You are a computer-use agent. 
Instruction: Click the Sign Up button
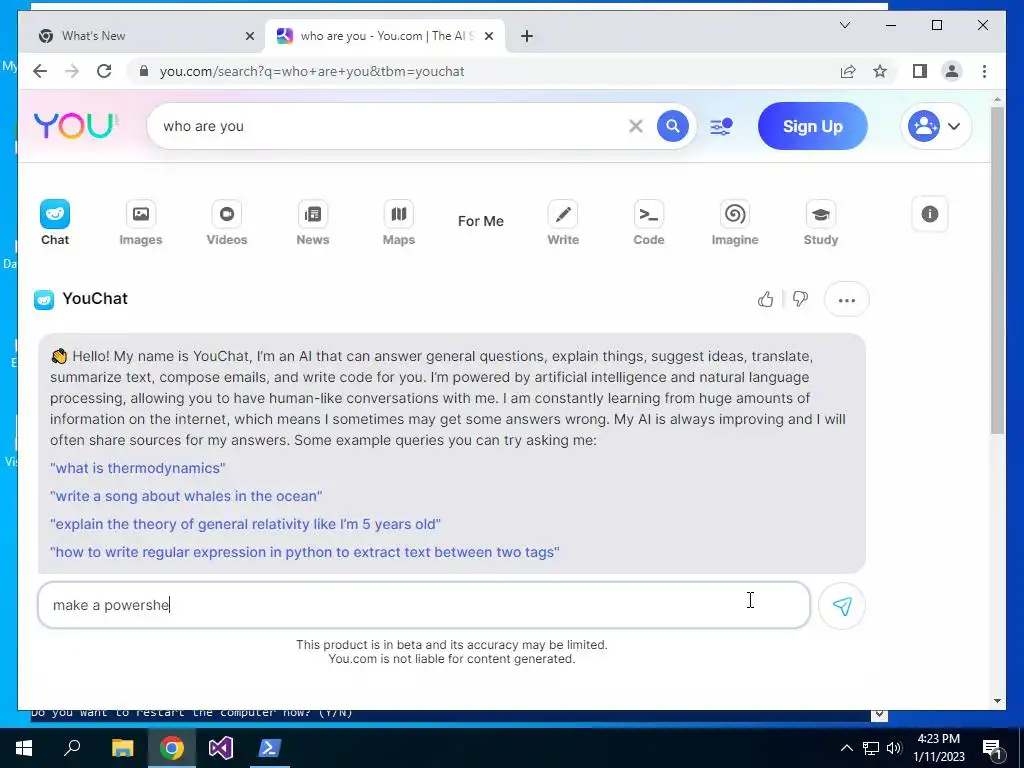point(812,126)
